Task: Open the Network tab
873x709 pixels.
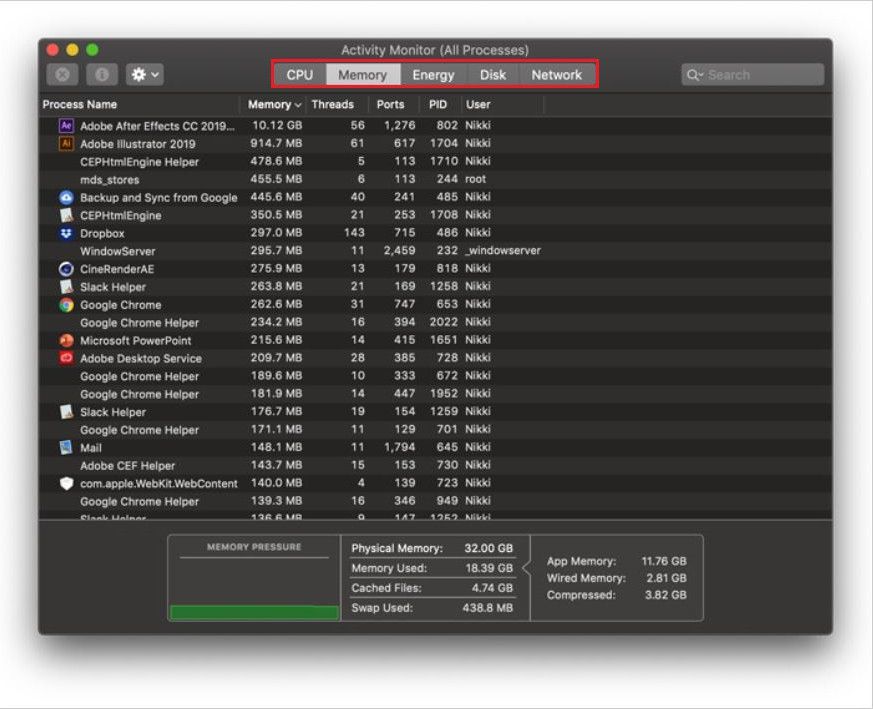Action: (556, 75)
